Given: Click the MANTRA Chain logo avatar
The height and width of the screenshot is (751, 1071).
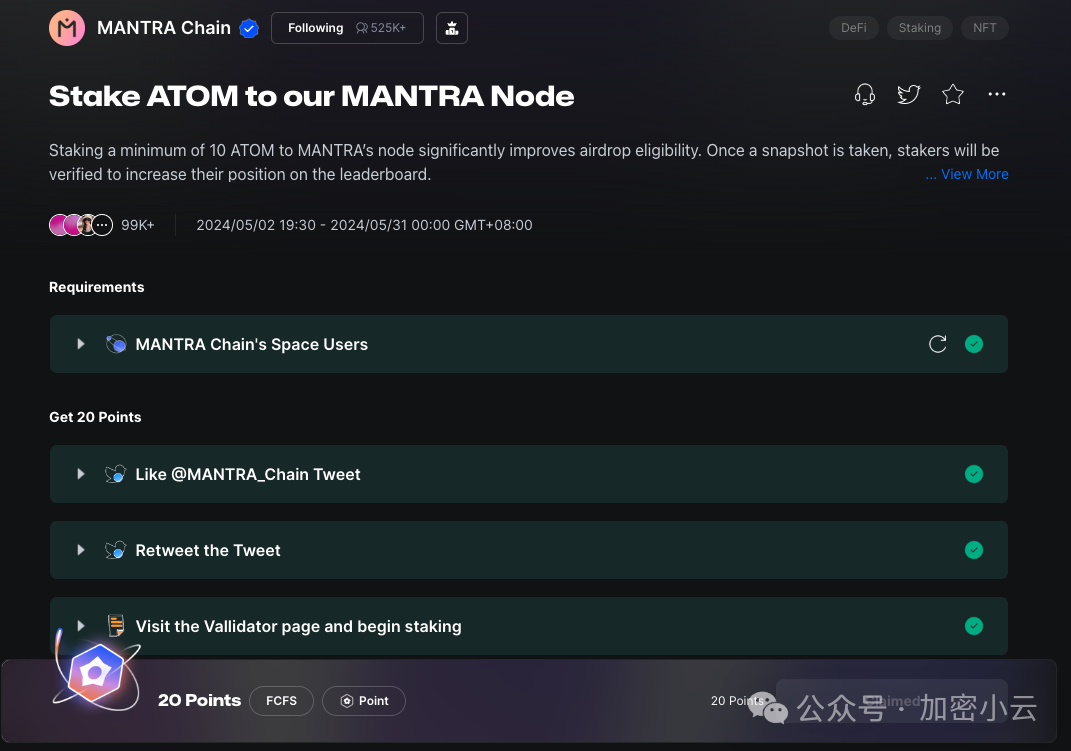Looking at the screenshot, I should pyautogui.click(x=67, y=28).
